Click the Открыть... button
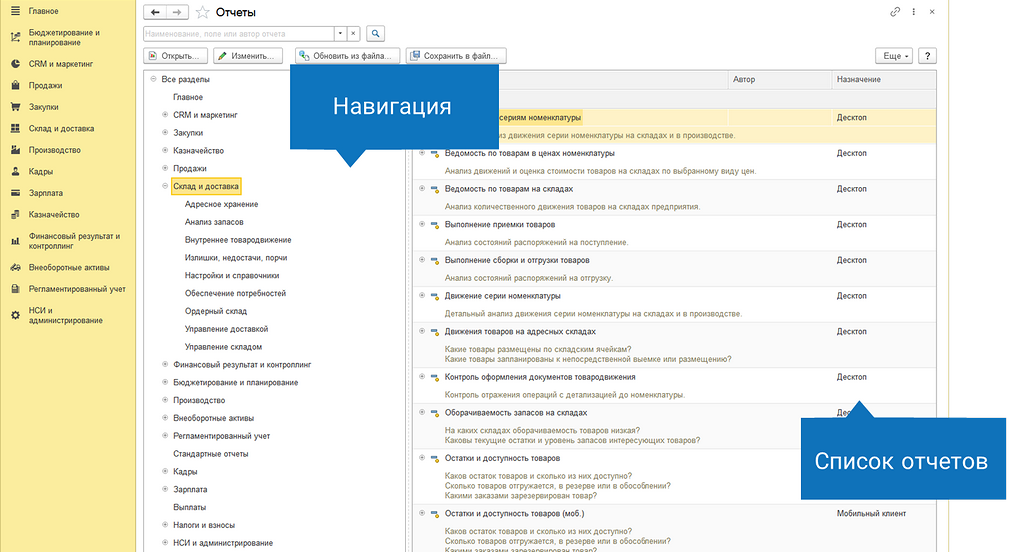The image size is (1024, 552). click(x=176, y=56)
